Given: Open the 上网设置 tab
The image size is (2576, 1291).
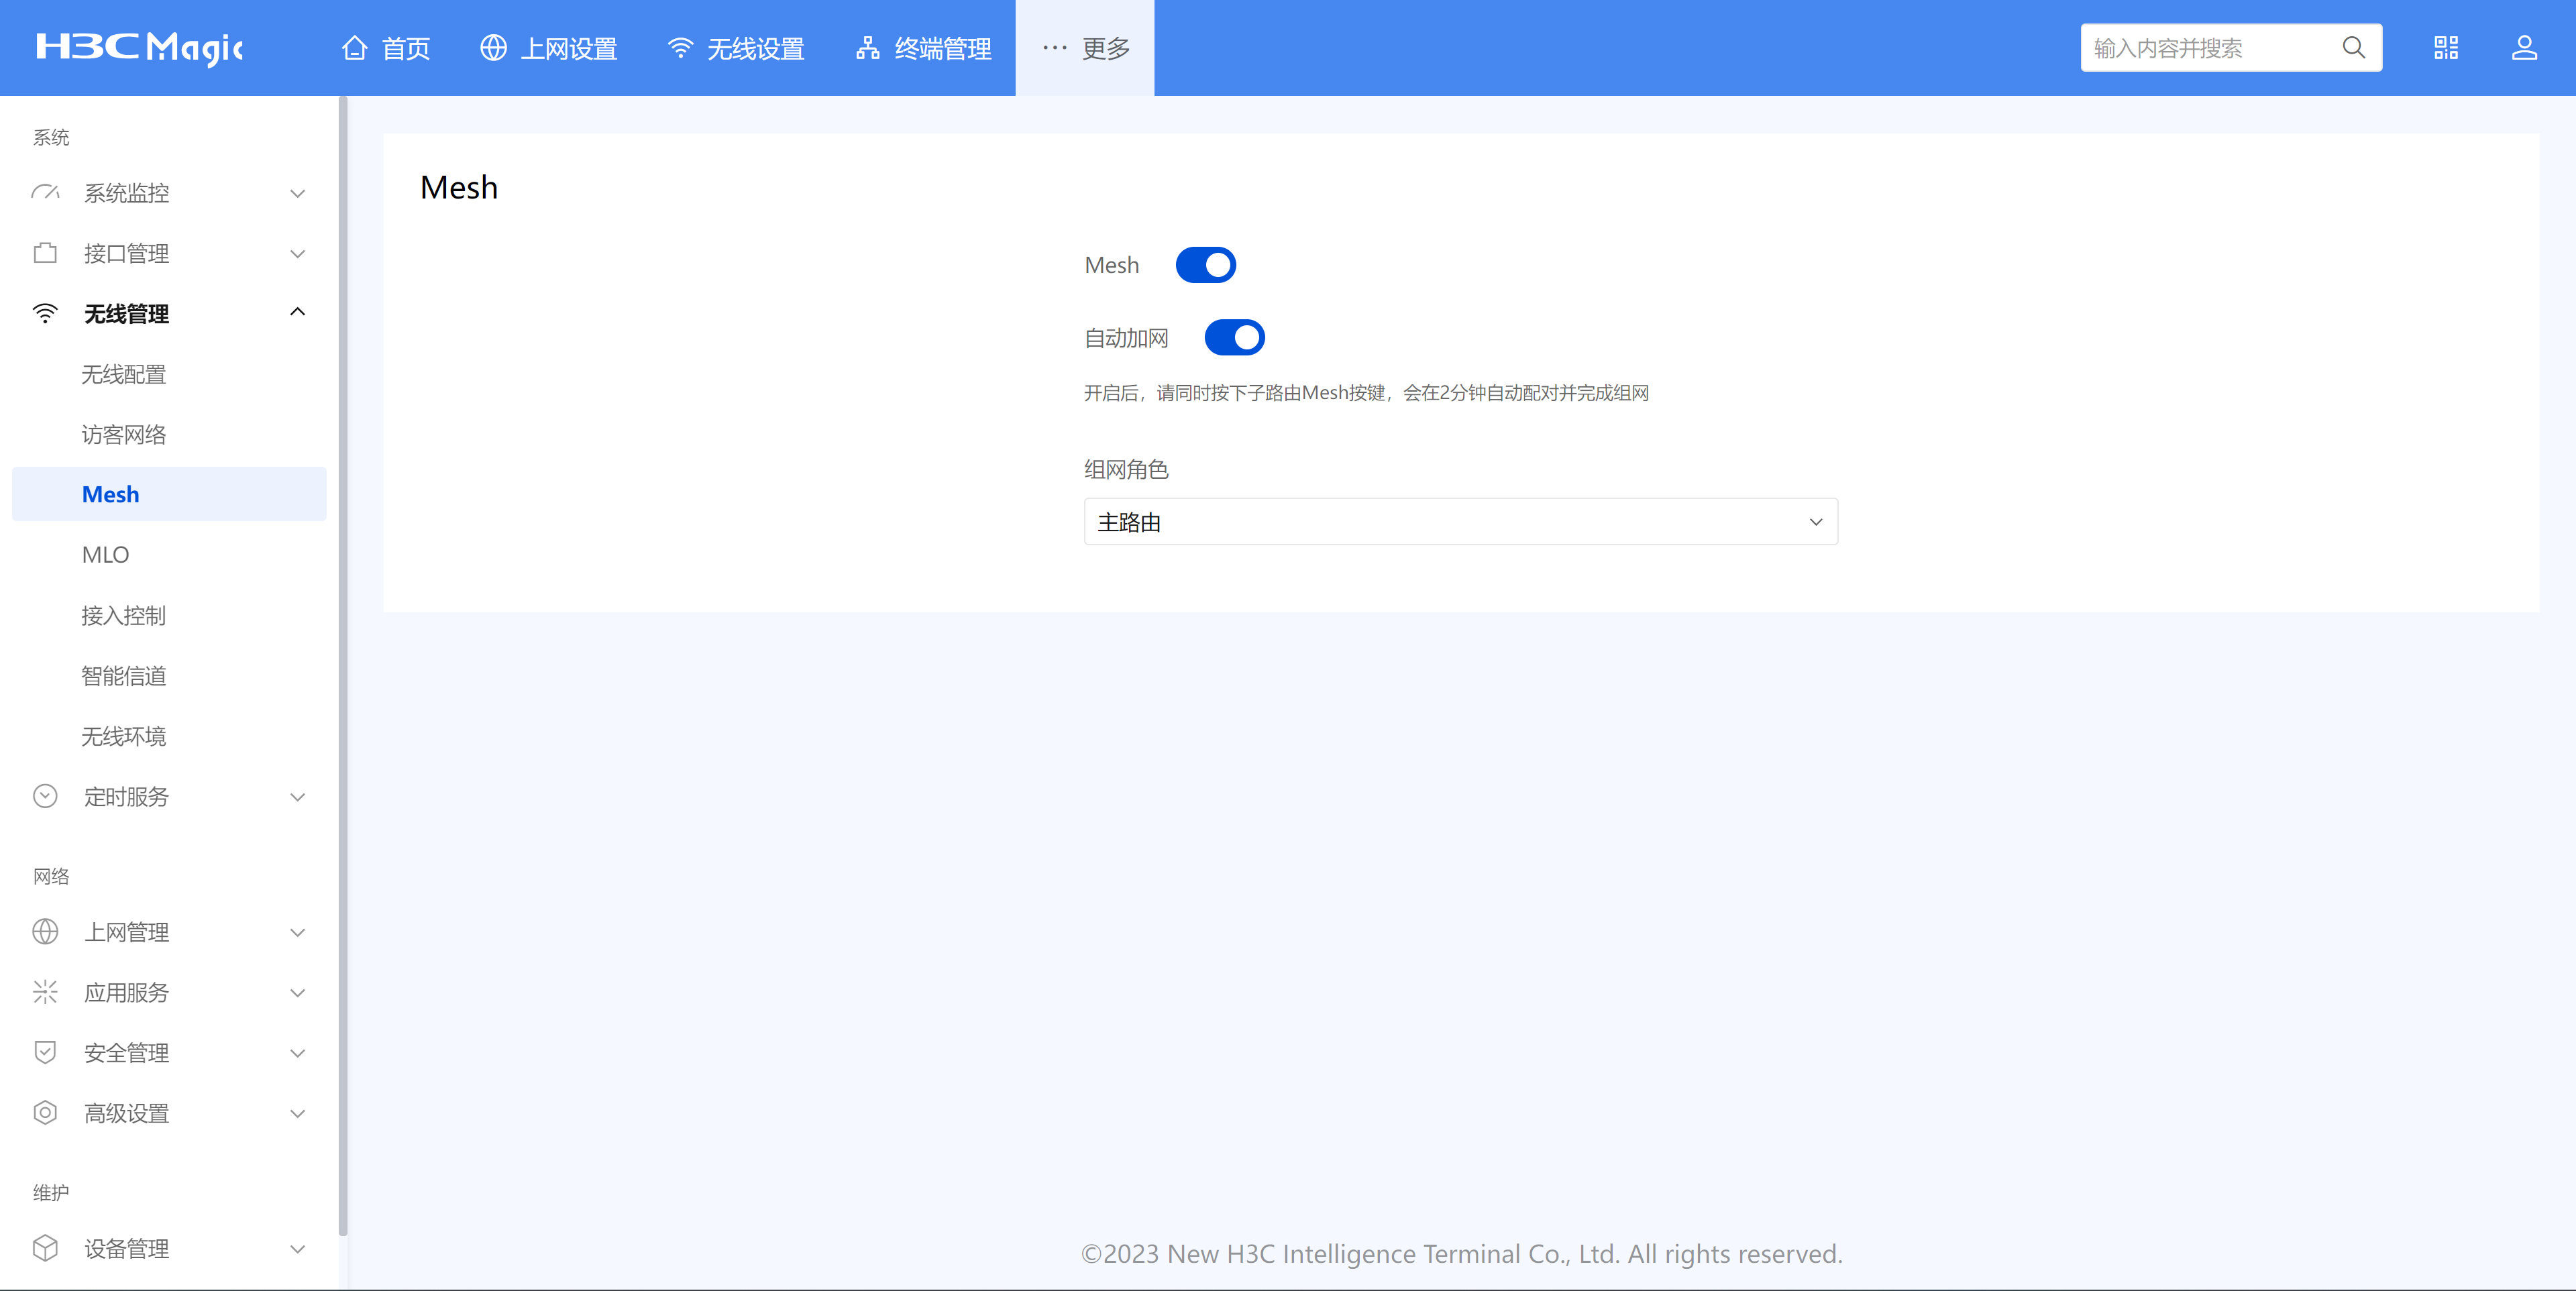Looking at the screenshot, I should pyautogui.click(x=549, y=48).
